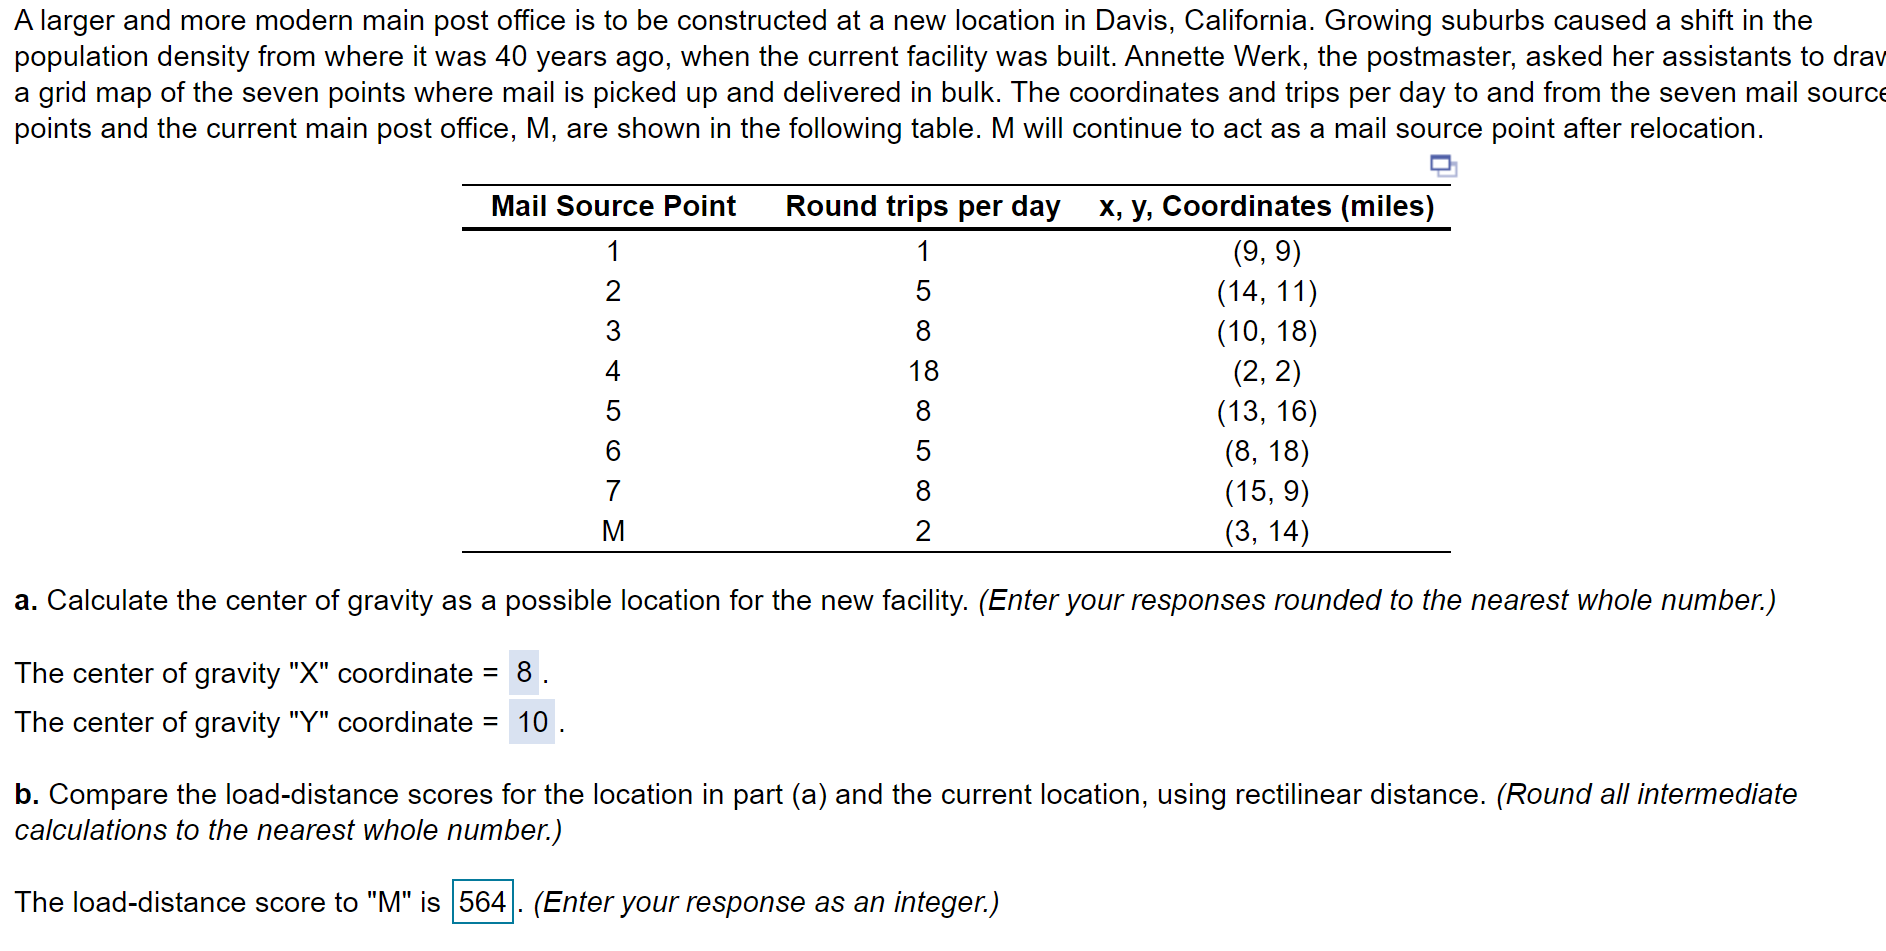Click the trips value 2 for point M
The width and height of the screenshot is (1886, 951).
922,531
